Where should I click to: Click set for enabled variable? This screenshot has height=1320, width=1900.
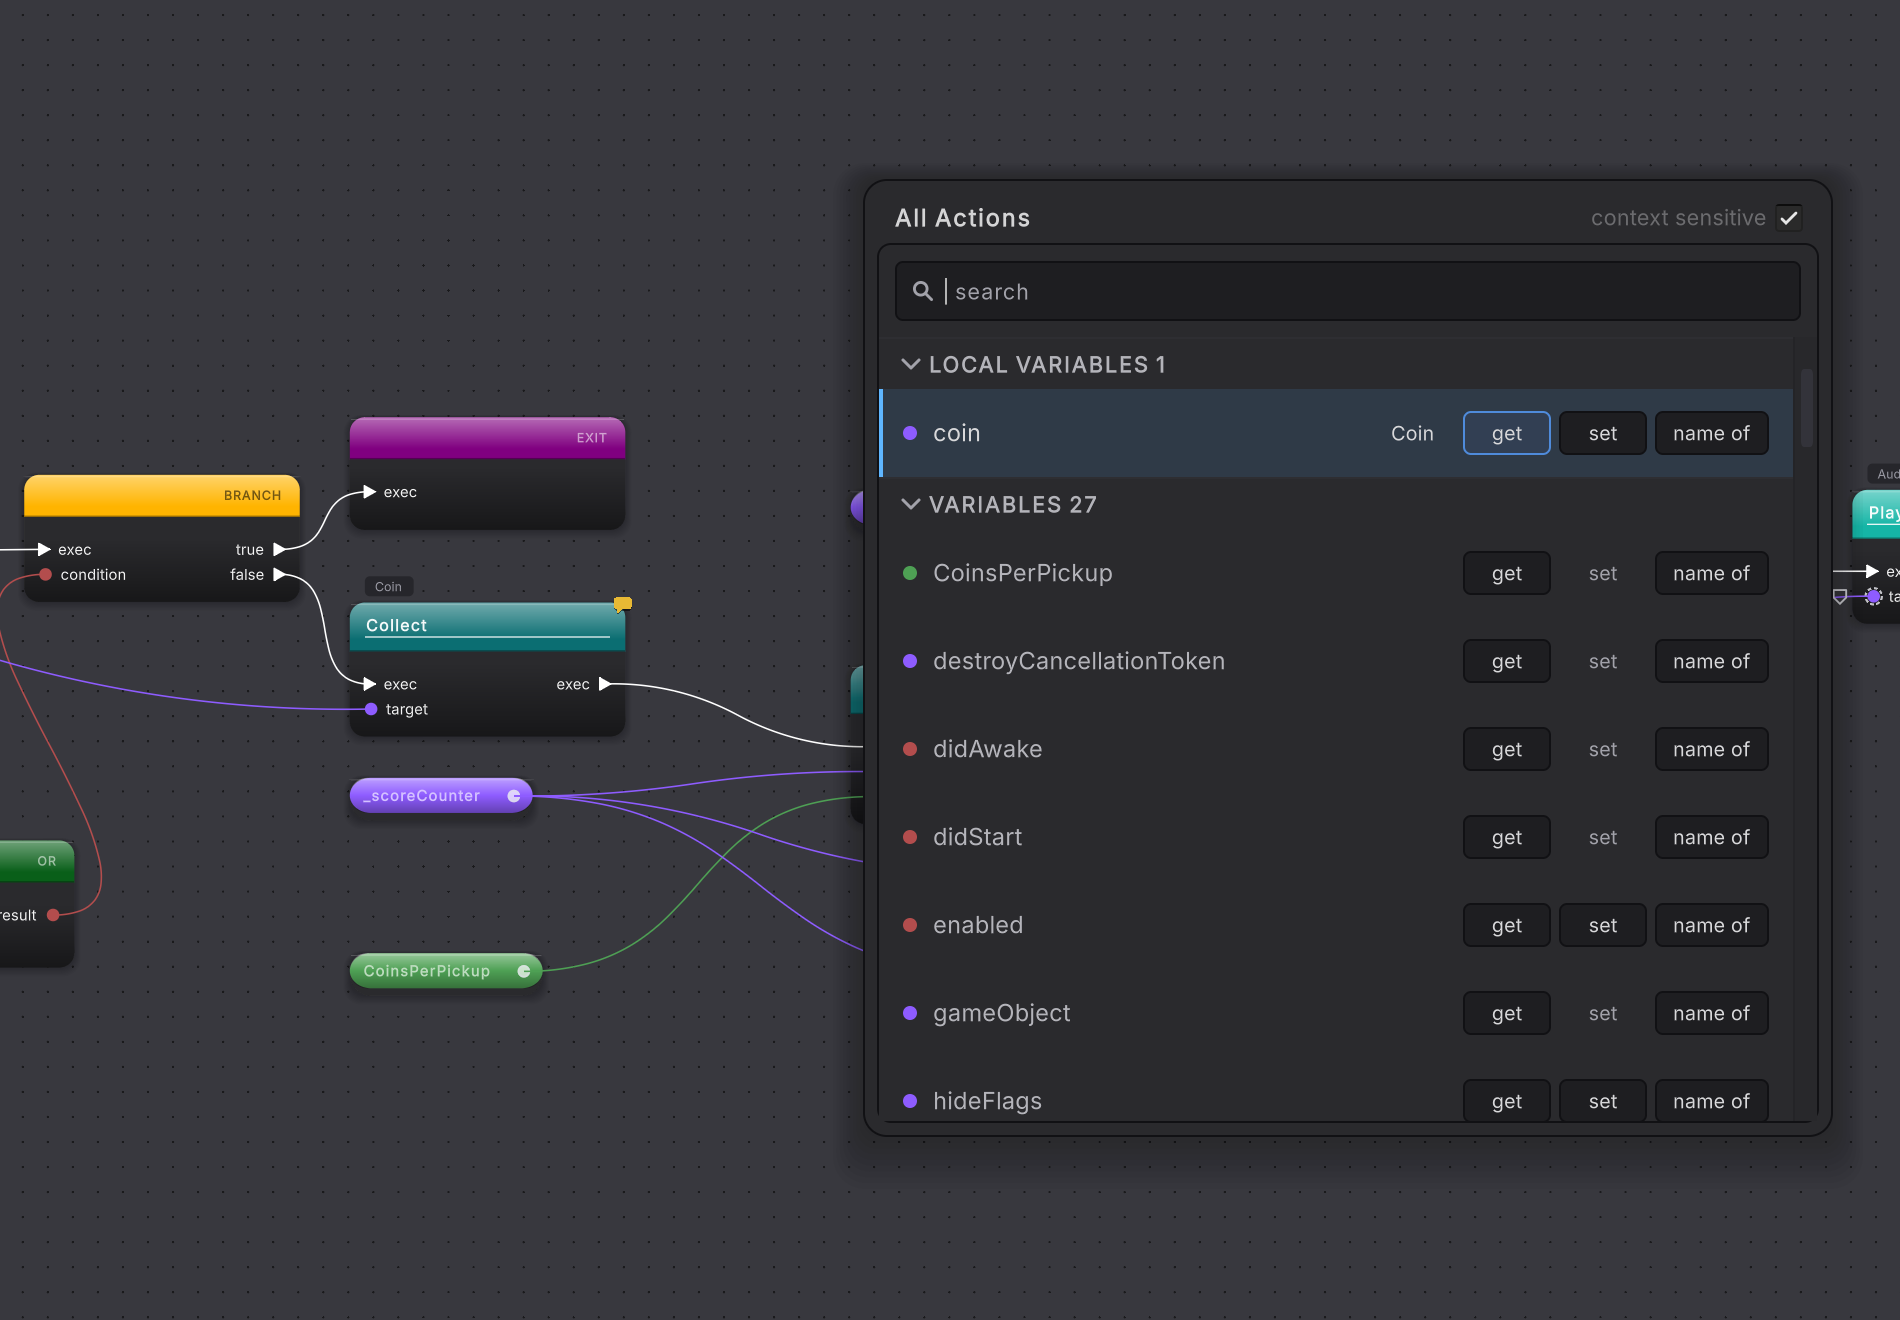(x=1602, y=925)
